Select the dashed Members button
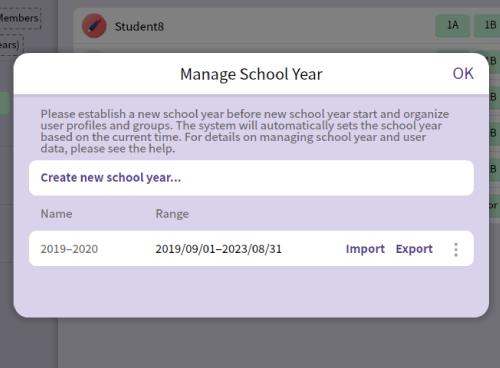This screenshot has height=368, width=500. point(20,18)
